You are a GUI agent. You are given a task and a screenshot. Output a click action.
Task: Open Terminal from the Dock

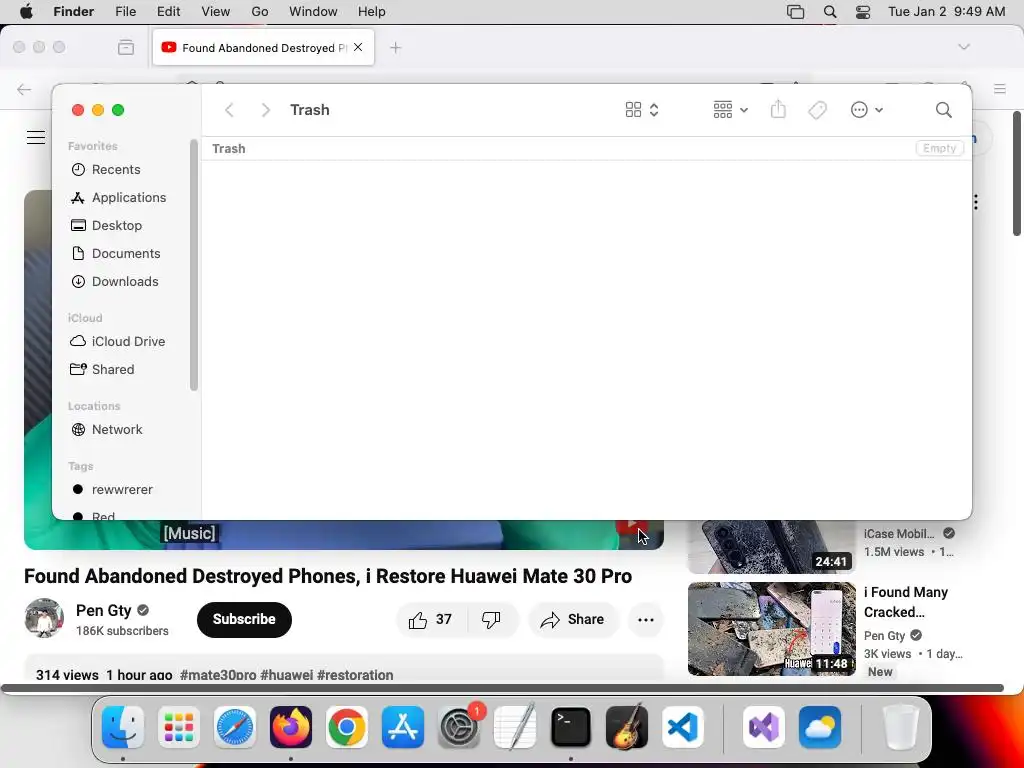571,727
